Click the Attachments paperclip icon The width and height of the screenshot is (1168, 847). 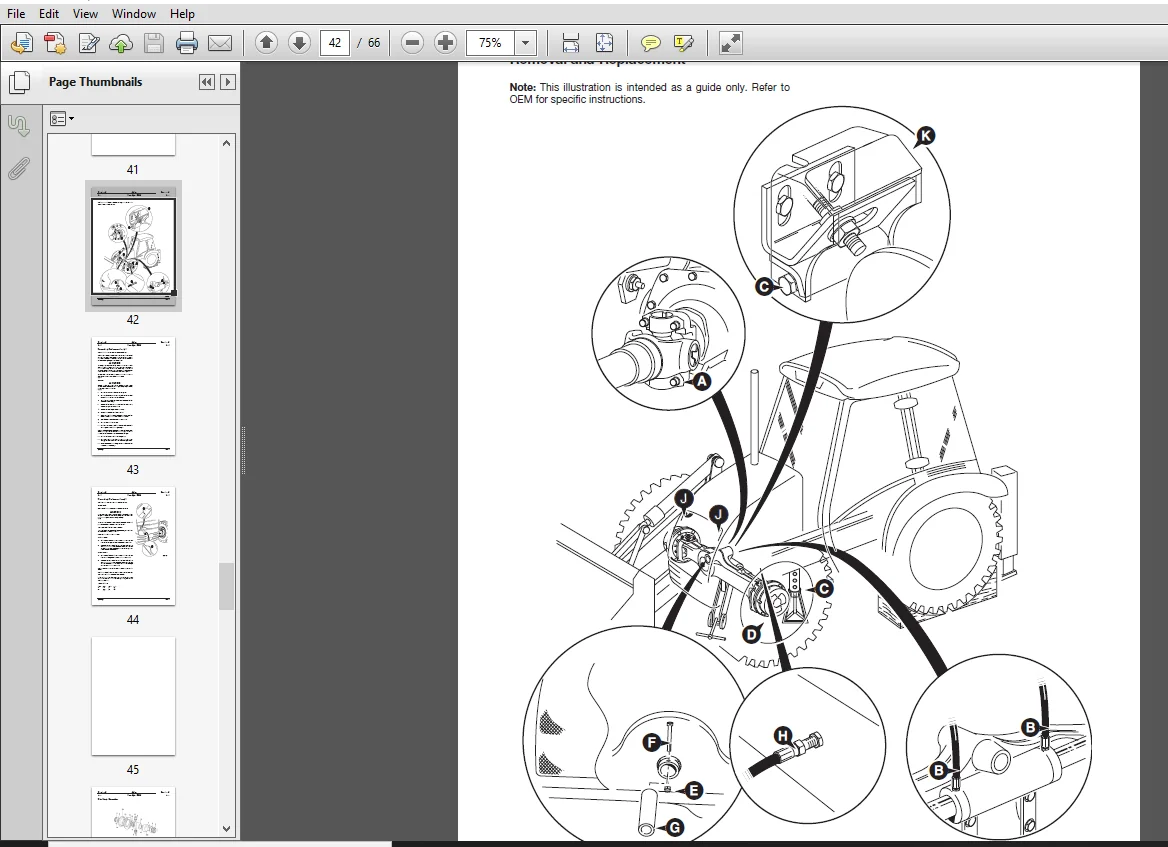pos(19,169)
